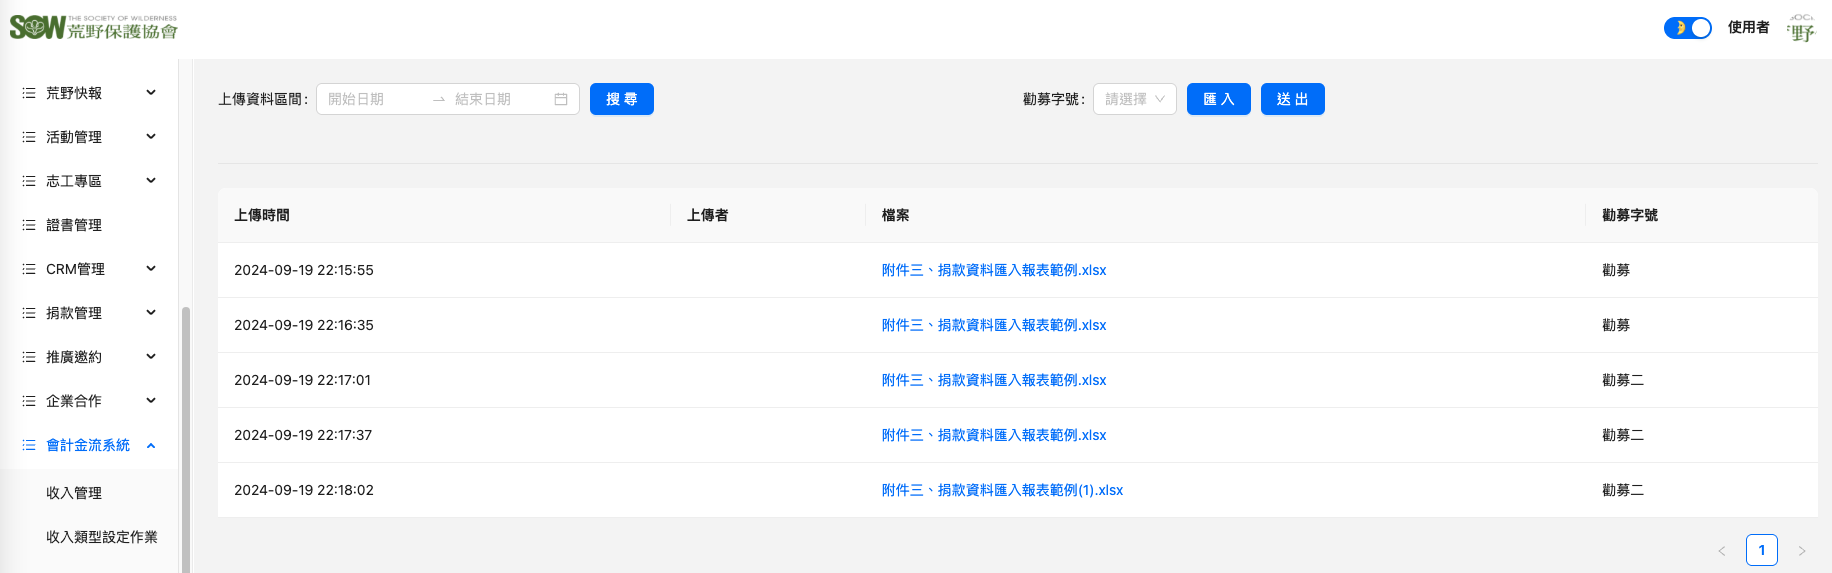The height and width of the screenshot is (573, 1832).
Task: Open the 勸募字號 dropdown
Action: pyautogui.click(x=1134, y=99)
